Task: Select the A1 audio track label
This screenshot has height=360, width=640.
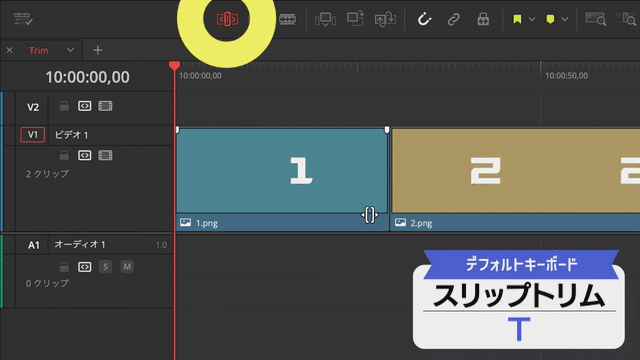Action: pyautogui.click(x=33, y=245)
